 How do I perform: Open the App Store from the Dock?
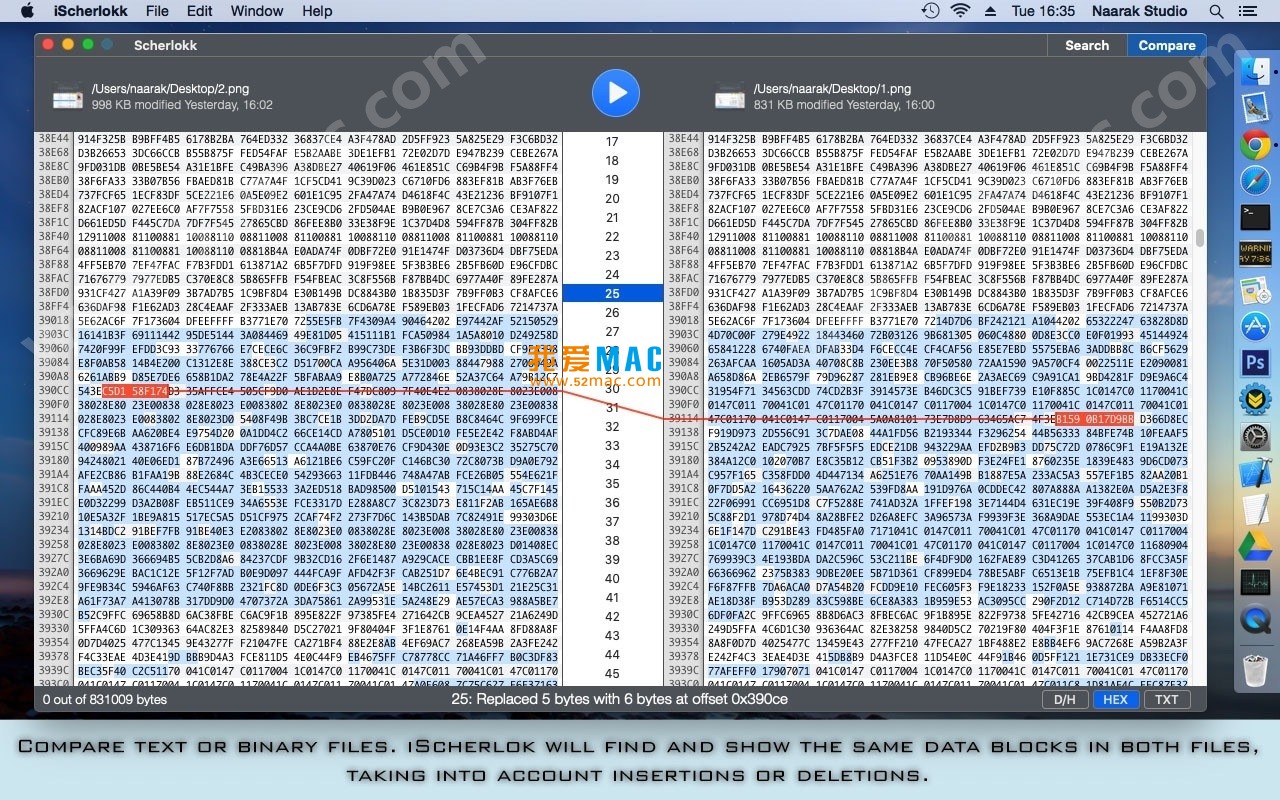(x=1255, y=325)
